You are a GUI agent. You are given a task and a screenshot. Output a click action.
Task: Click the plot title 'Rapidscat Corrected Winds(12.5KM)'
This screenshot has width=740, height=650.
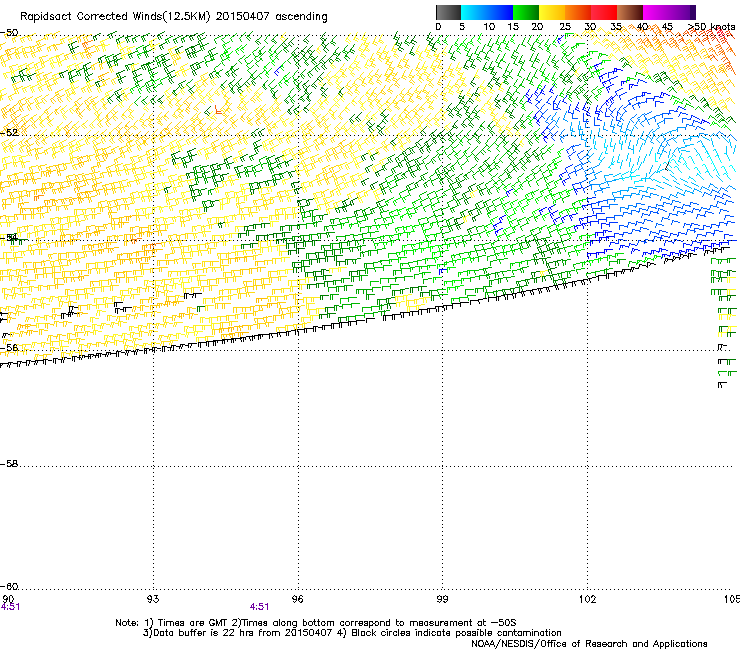tap(115, 17)
